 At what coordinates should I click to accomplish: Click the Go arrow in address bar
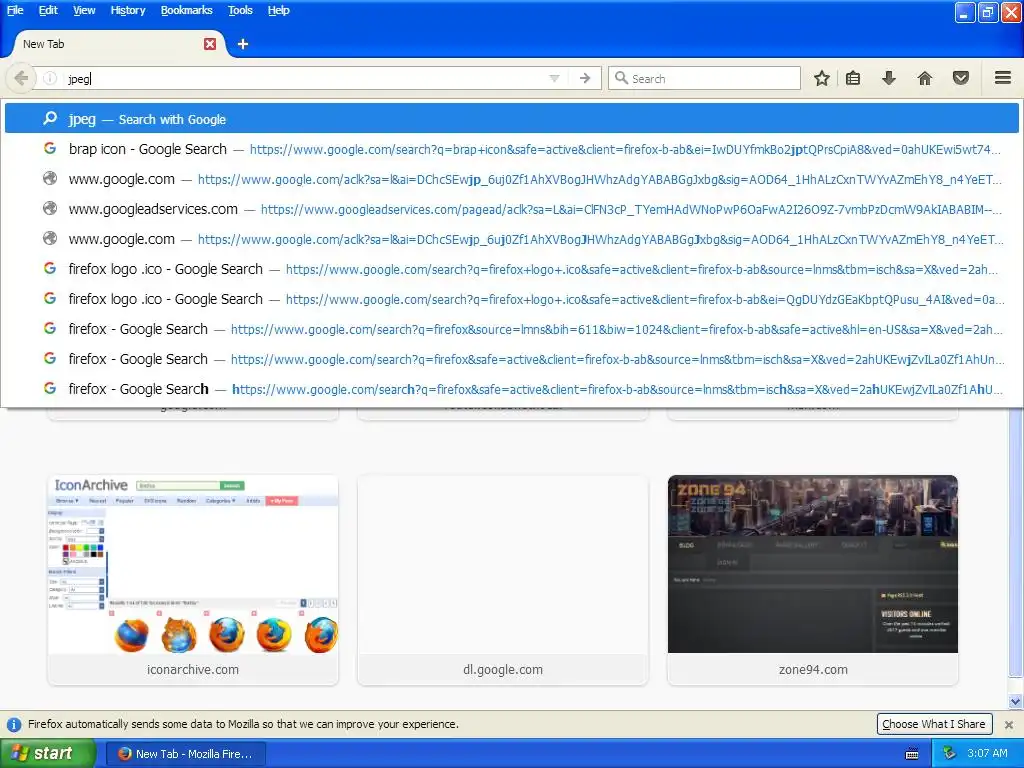pyautogui.click(x=585, y=78)
